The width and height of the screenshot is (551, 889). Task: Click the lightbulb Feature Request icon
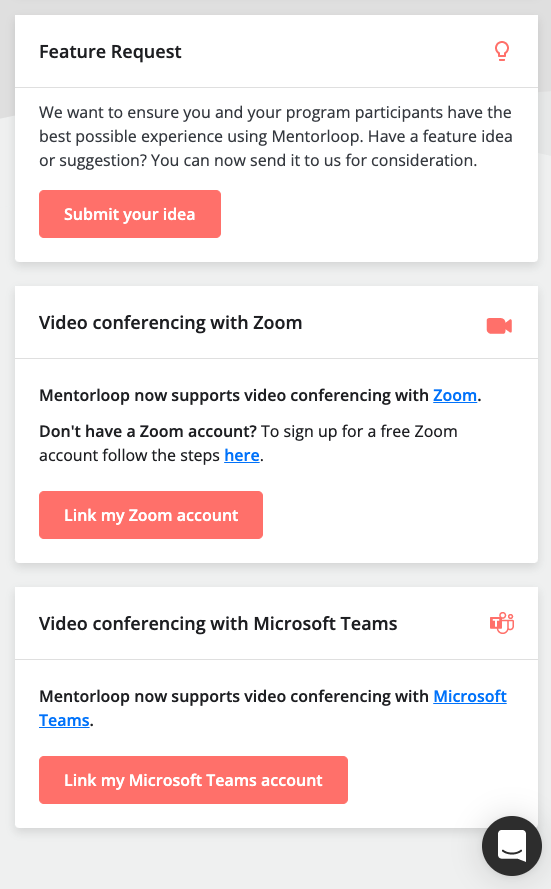[x=502, y=51]
